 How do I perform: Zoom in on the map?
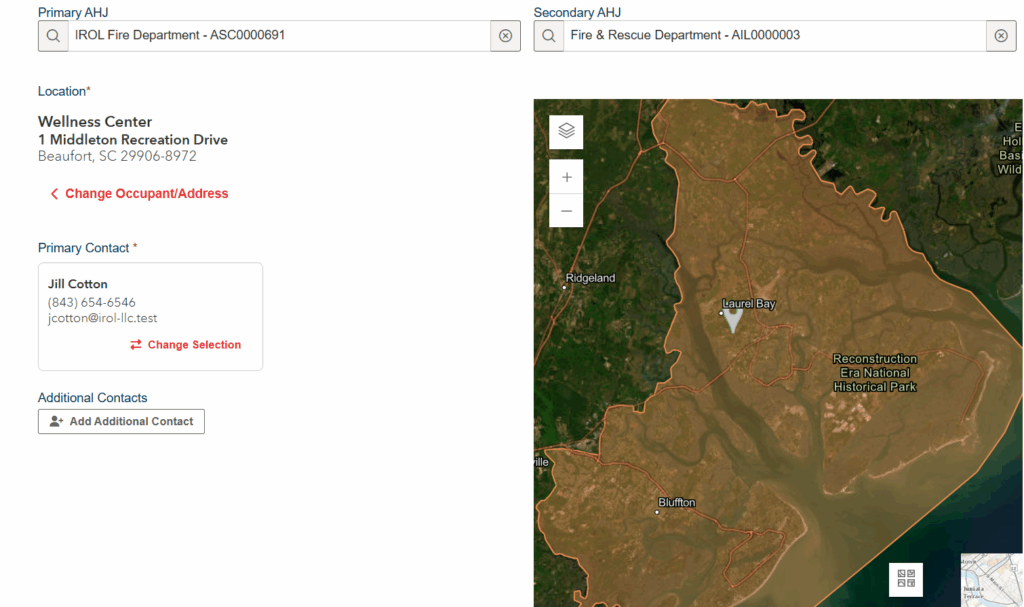[566, 177]
